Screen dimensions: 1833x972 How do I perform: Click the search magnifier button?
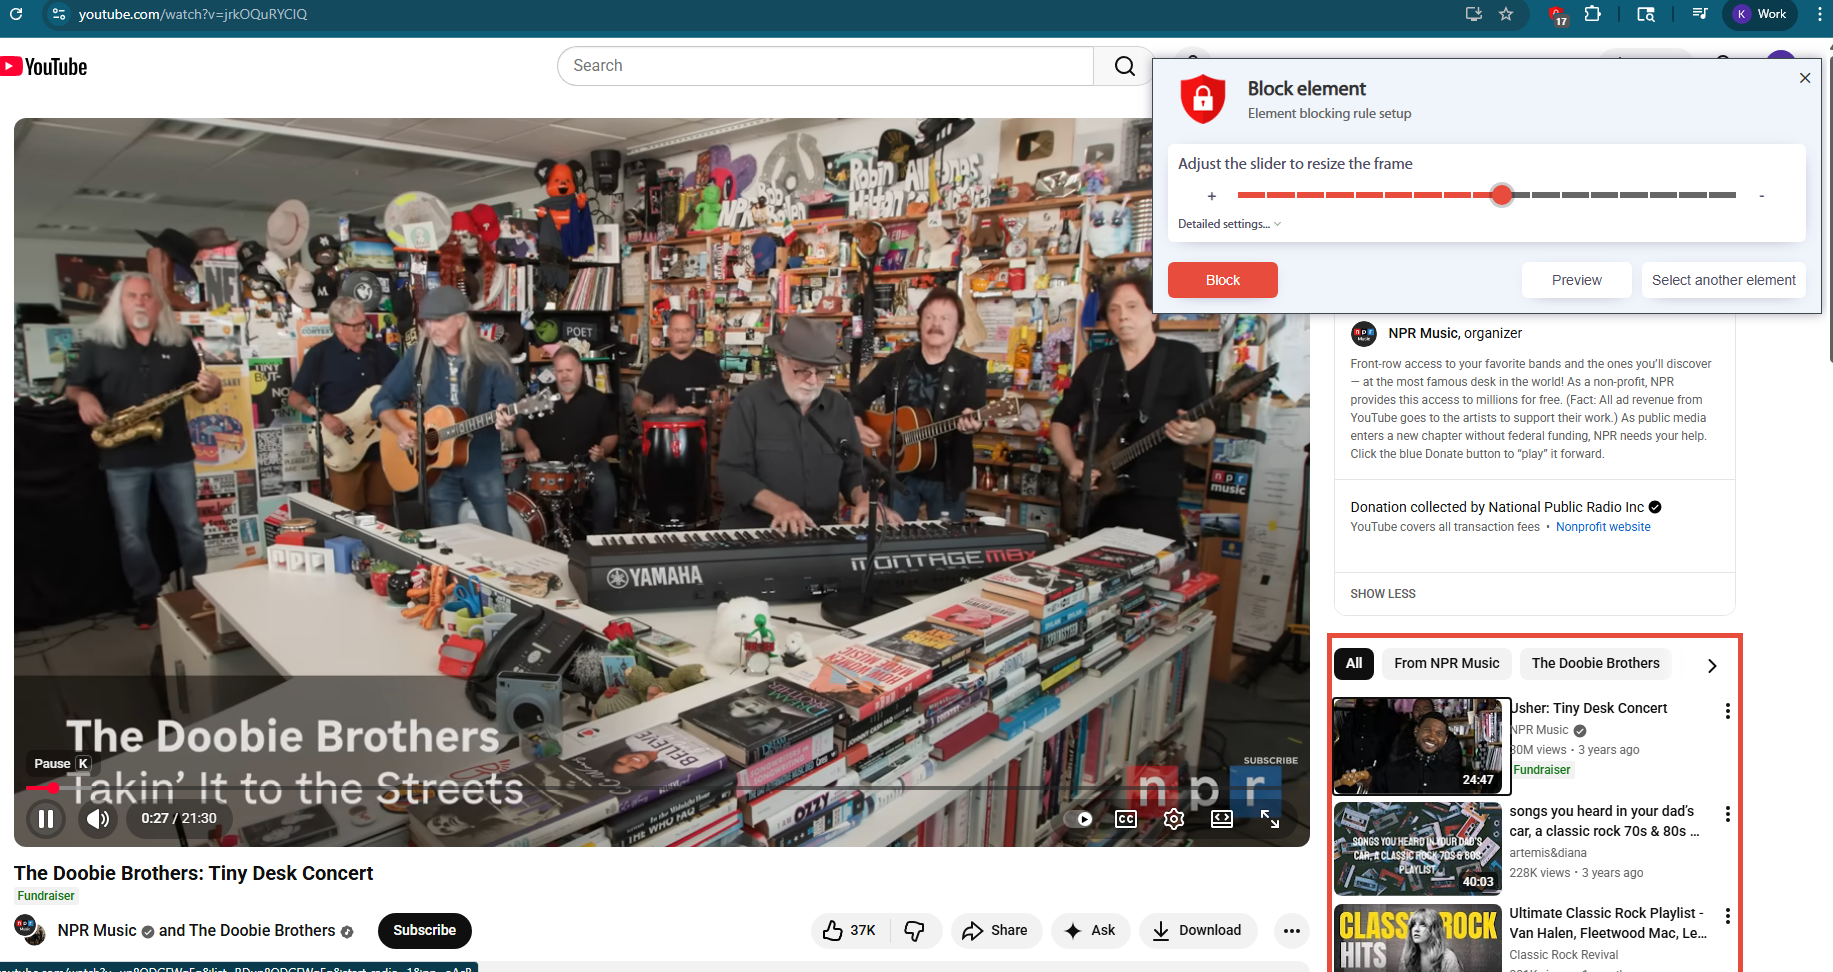click(1124, 66)
